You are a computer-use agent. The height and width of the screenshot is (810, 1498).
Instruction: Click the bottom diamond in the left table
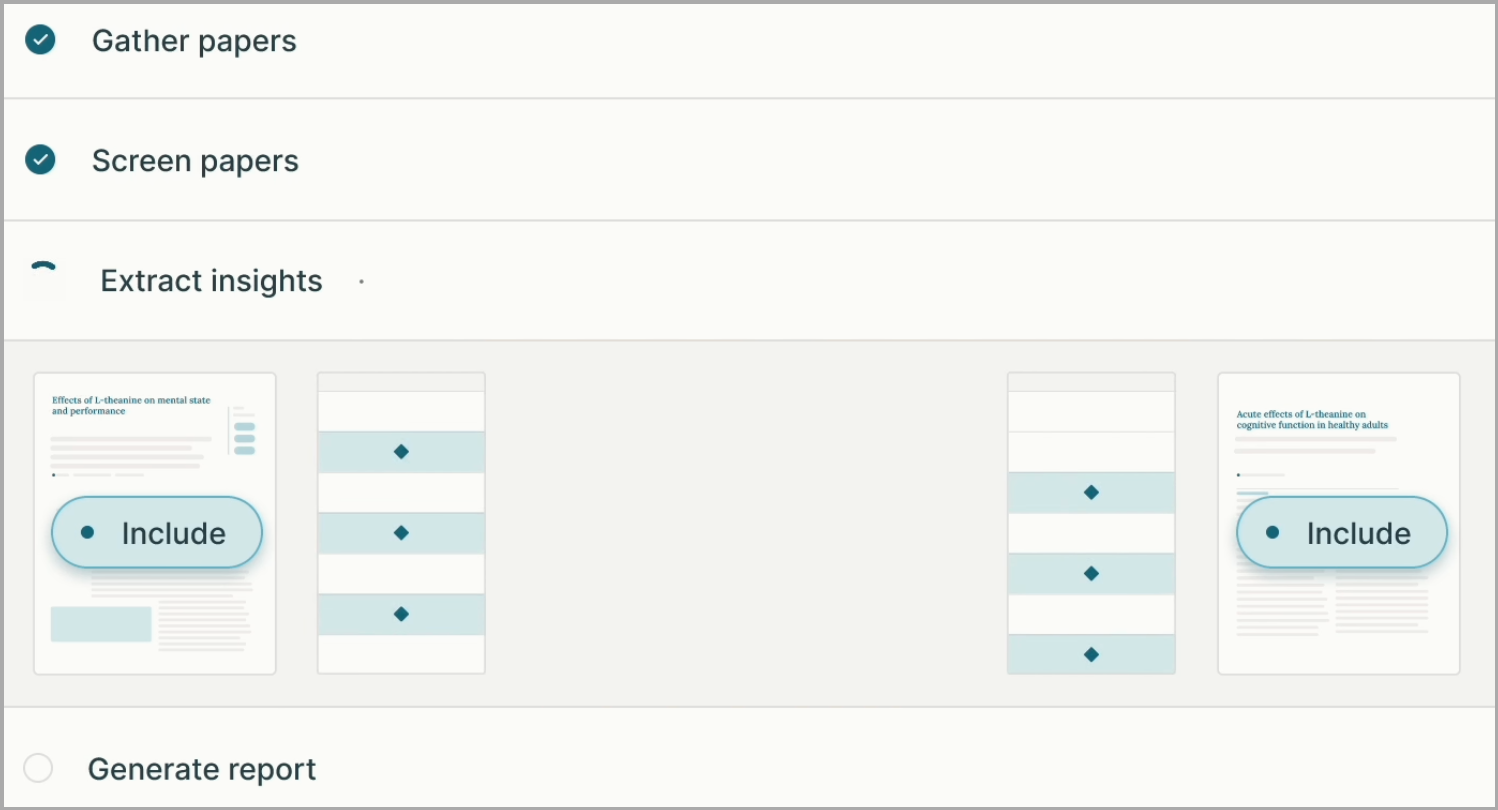(401, 614)
